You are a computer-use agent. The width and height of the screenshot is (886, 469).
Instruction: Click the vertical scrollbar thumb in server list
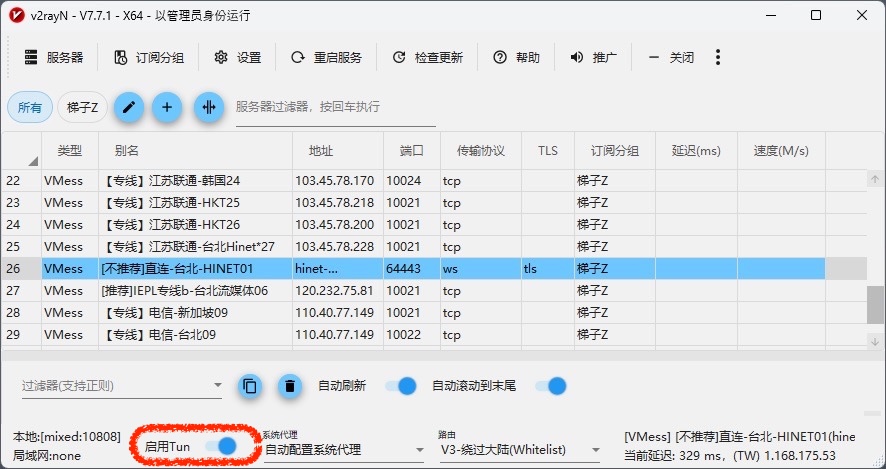coord(876,305)
